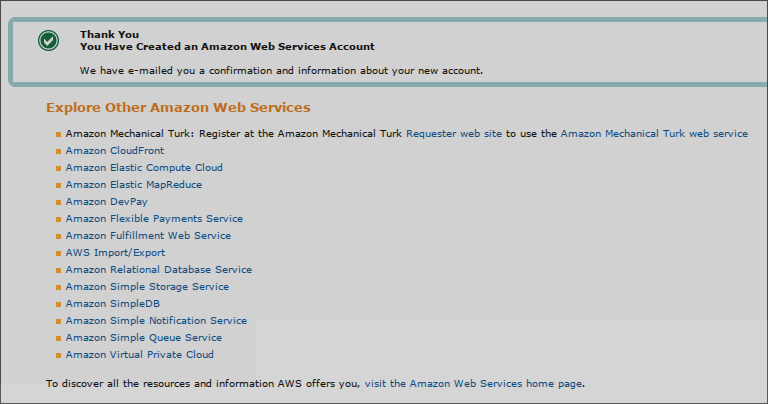Click the green checkmark success icon
Image resolution: width=768 pixels, height=404 pixels.
[x=48, y=41]
